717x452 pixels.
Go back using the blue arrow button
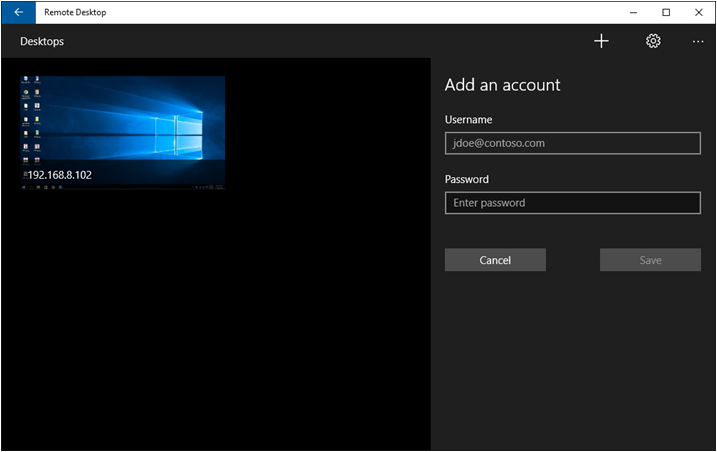(x=19, y=12)
